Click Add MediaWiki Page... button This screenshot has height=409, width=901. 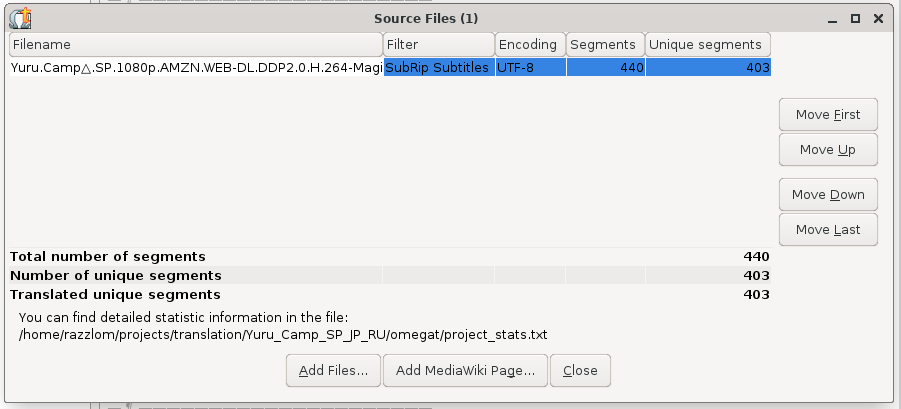point(465,371)
